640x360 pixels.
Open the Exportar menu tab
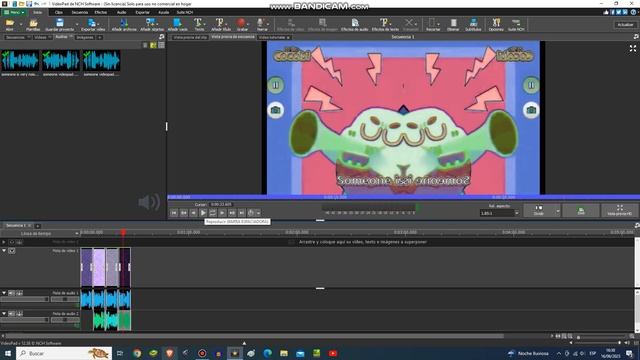click(x=142, y=12)
